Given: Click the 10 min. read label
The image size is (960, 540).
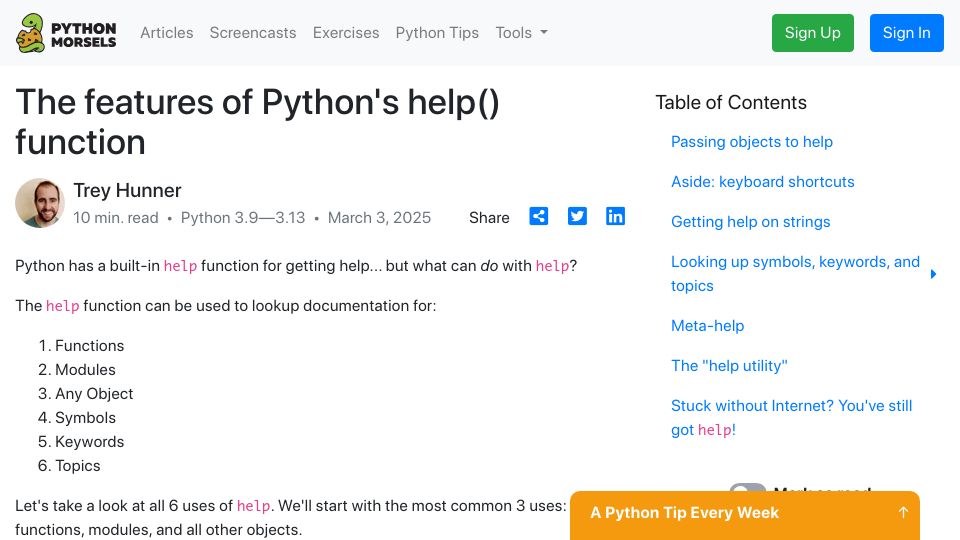Looking at the screenshot, I should pos(116,217).
